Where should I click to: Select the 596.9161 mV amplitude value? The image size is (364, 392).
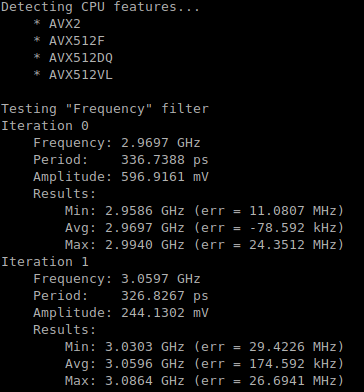(165, 177)
